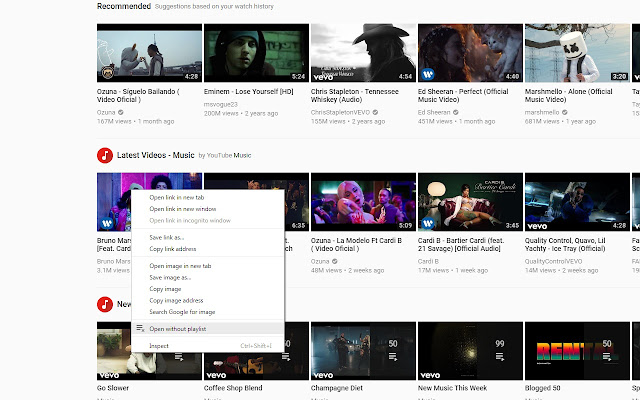Open the marshmello channel link

tap(542, 112)
